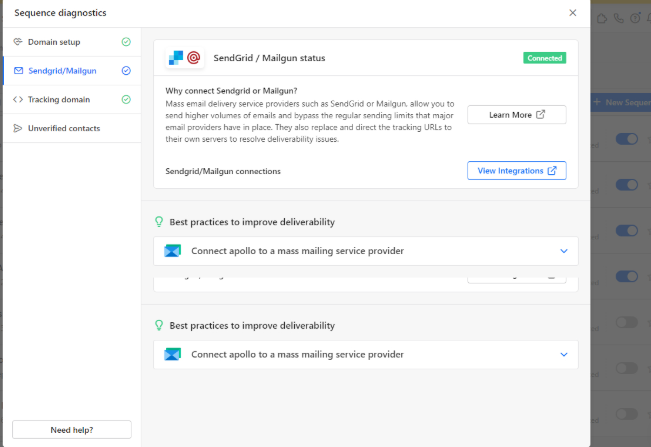
Task: Click the green check beside Tracking domain
Action: coord(126,99)
